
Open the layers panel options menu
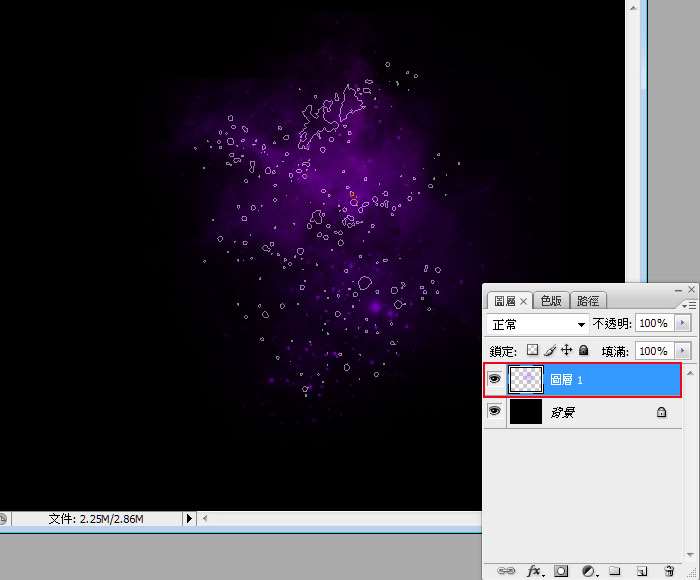coord(689,305)
